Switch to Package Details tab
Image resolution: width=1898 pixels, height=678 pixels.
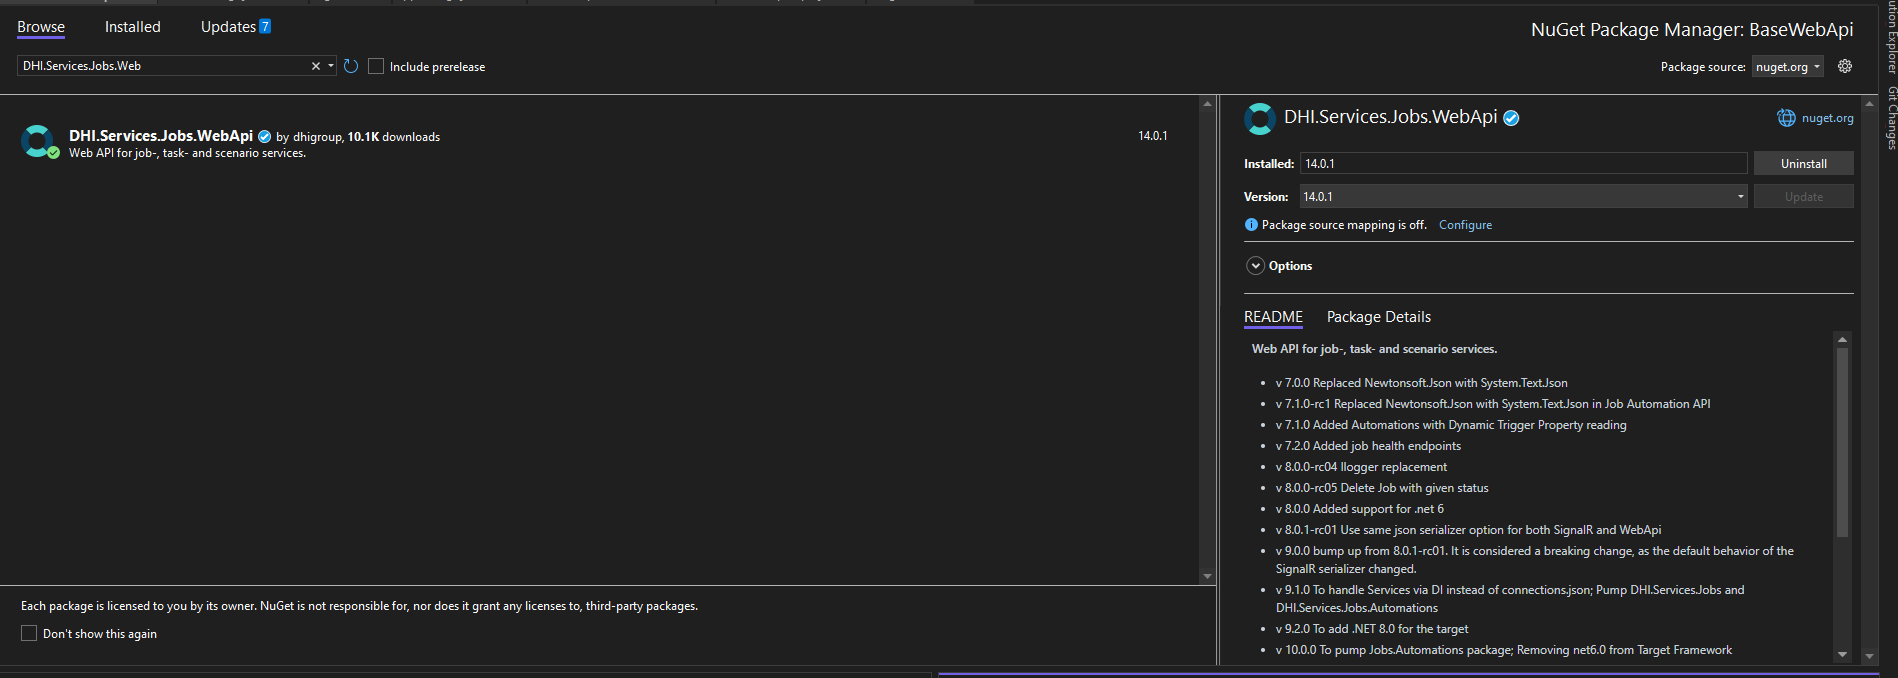point(1378,317)
